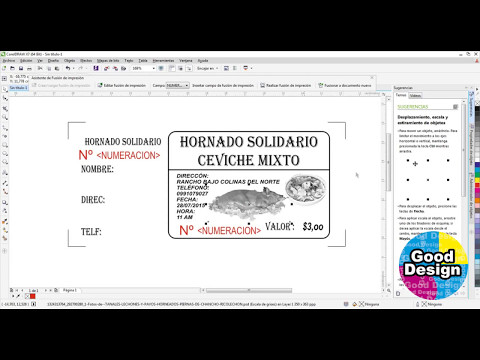480x360 pixels.
Task: Expand the Undo history arrow
Action: pyautogui.click(x=73, y=68)
